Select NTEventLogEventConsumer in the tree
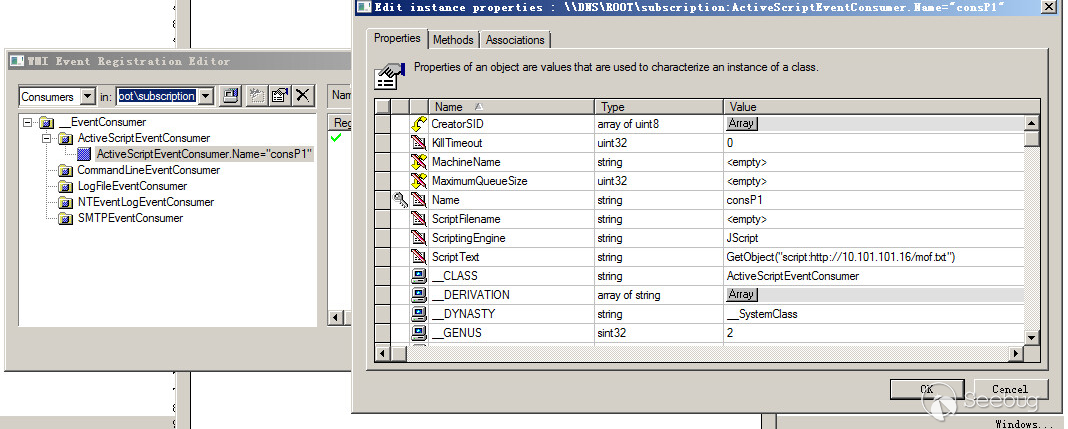1068x429 pixels. (x=146, y=202)
